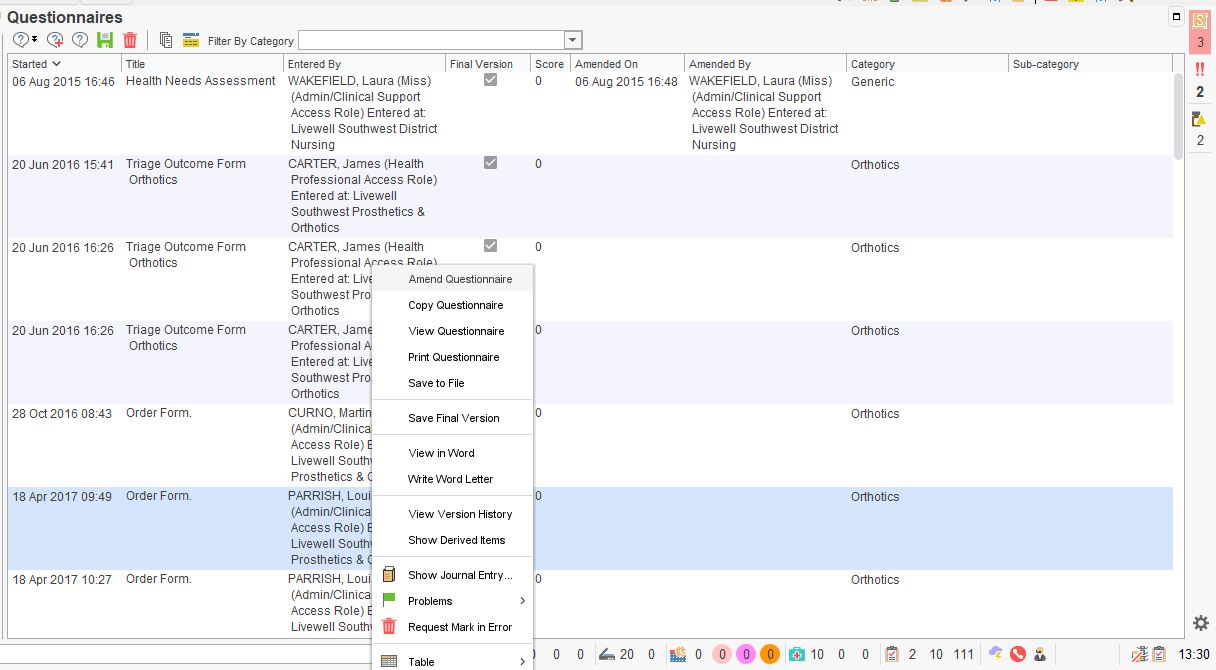This screenshot has height=670, width=1216.
Task: Choose Copy Questionnaire from context menu
Action: click(452, 305)
